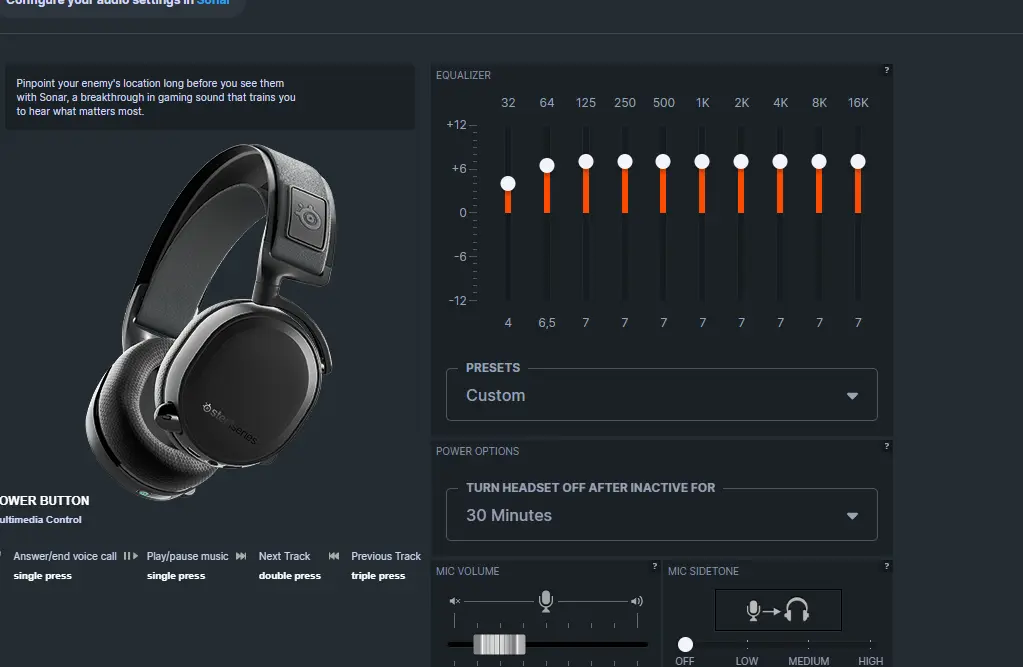Screen dimensions: 1023x667
Task: Click the Presets dropdown arrow
Action: [x=852, y=396]
